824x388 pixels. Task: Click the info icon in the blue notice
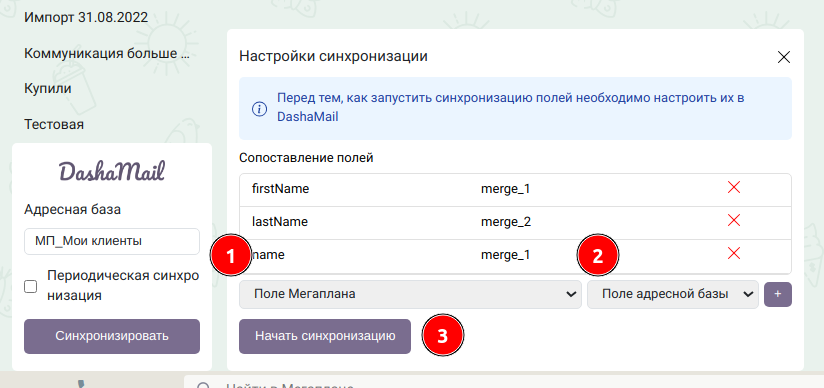click(x=258, y=109)
